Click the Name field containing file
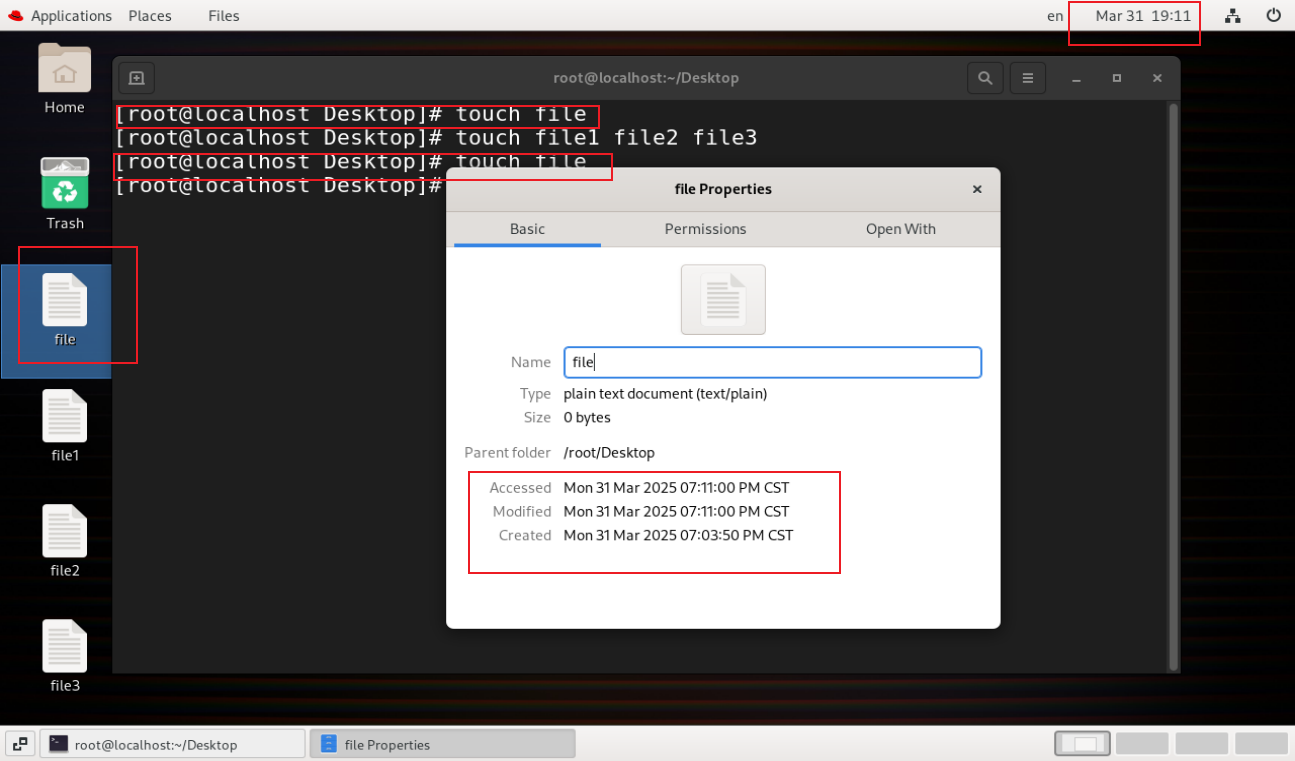Screen dimensions: 1295x761 click(x=772, y=362)
